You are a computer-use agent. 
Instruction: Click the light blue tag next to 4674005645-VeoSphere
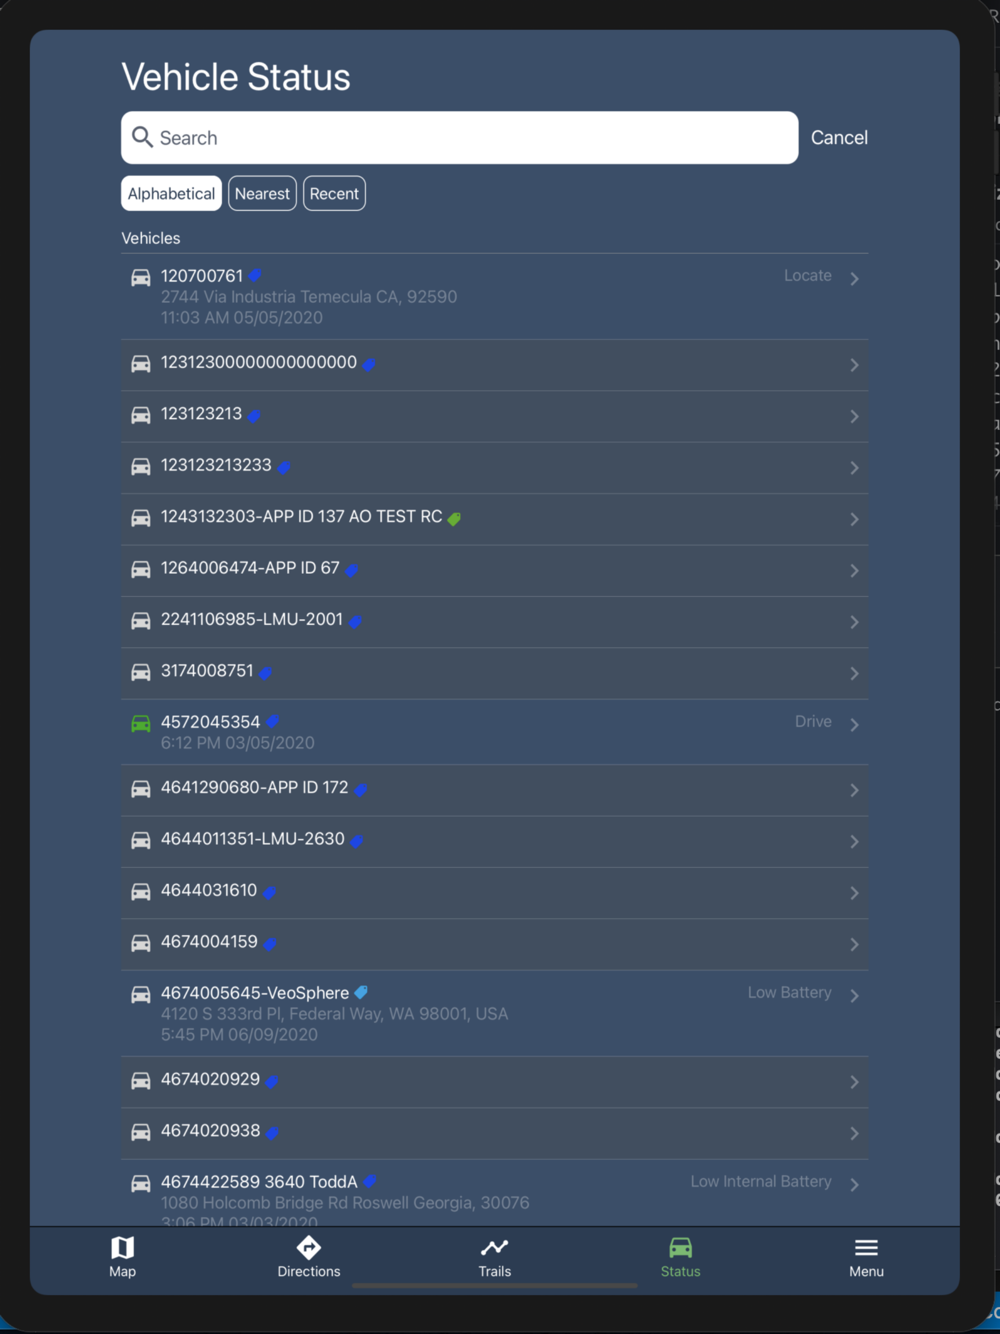pos(361,993)
